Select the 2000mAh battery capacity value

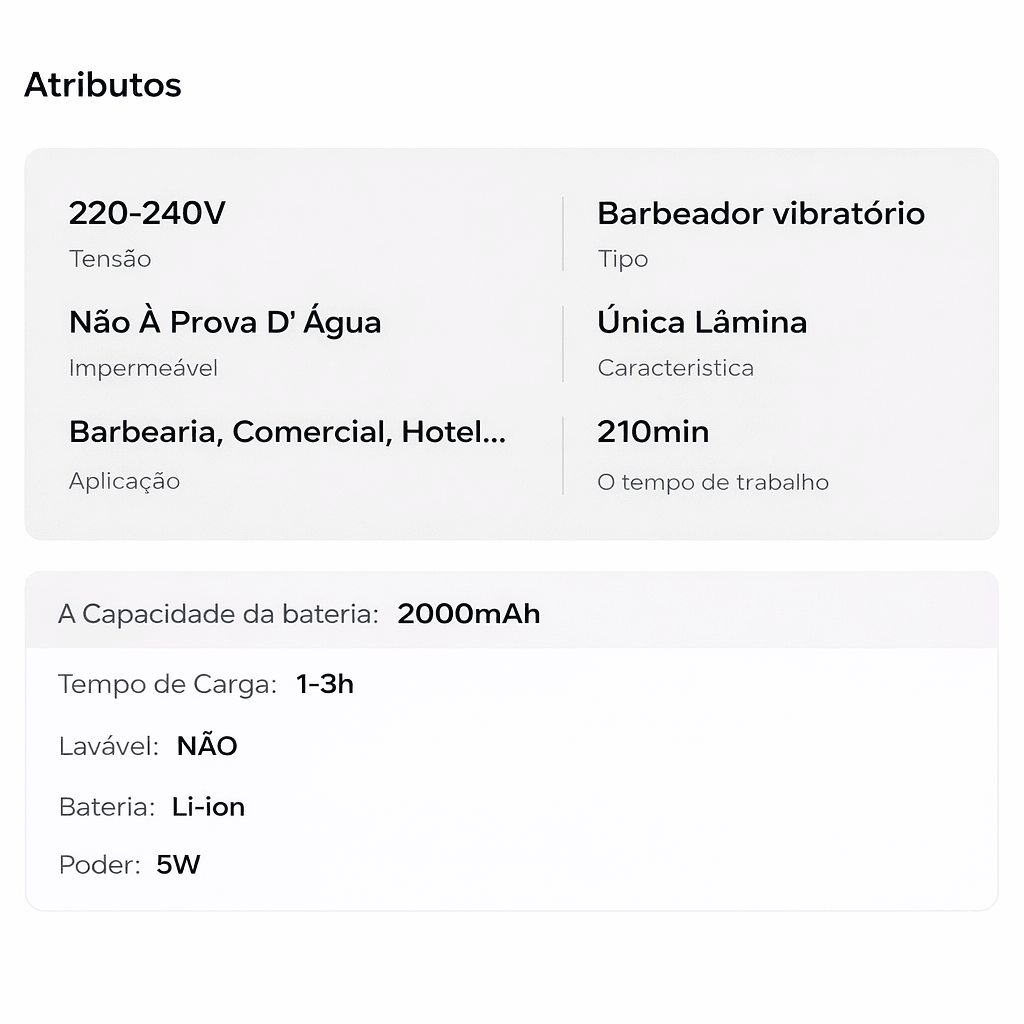pyautogui.click(x=469, y=614)
